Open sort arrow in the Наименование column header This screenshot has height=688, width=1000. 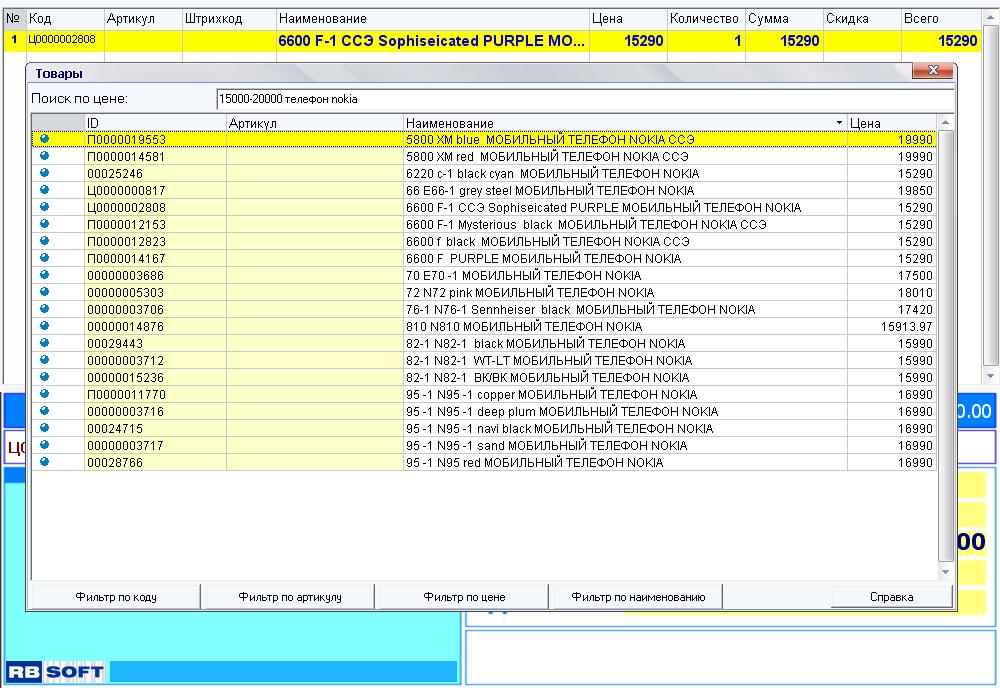click(839, 123)
